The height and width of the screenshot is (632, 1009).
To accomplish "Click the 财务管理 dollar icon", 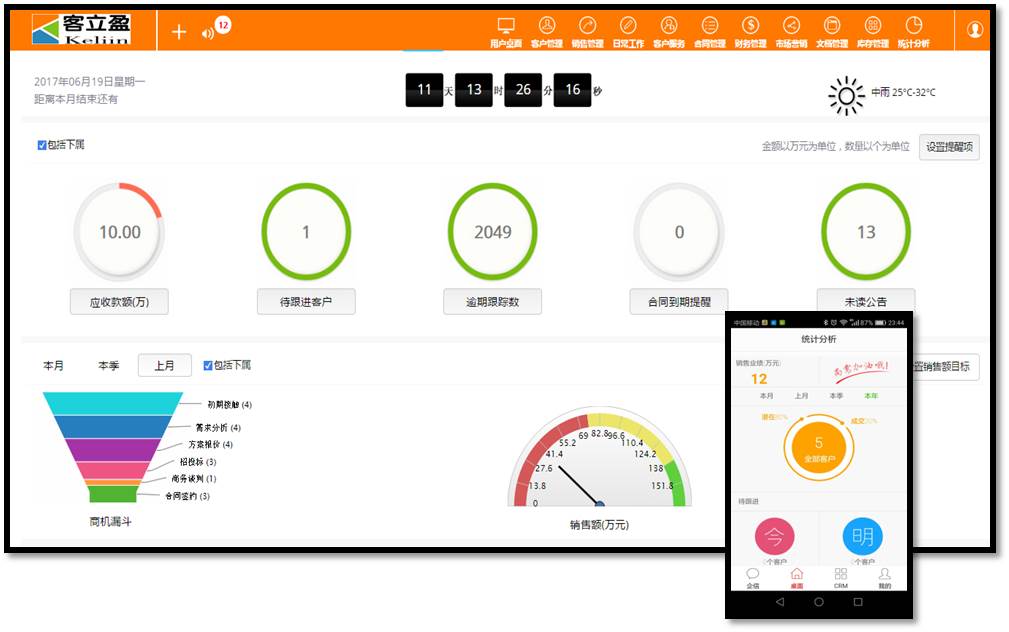I will (749, 28).
